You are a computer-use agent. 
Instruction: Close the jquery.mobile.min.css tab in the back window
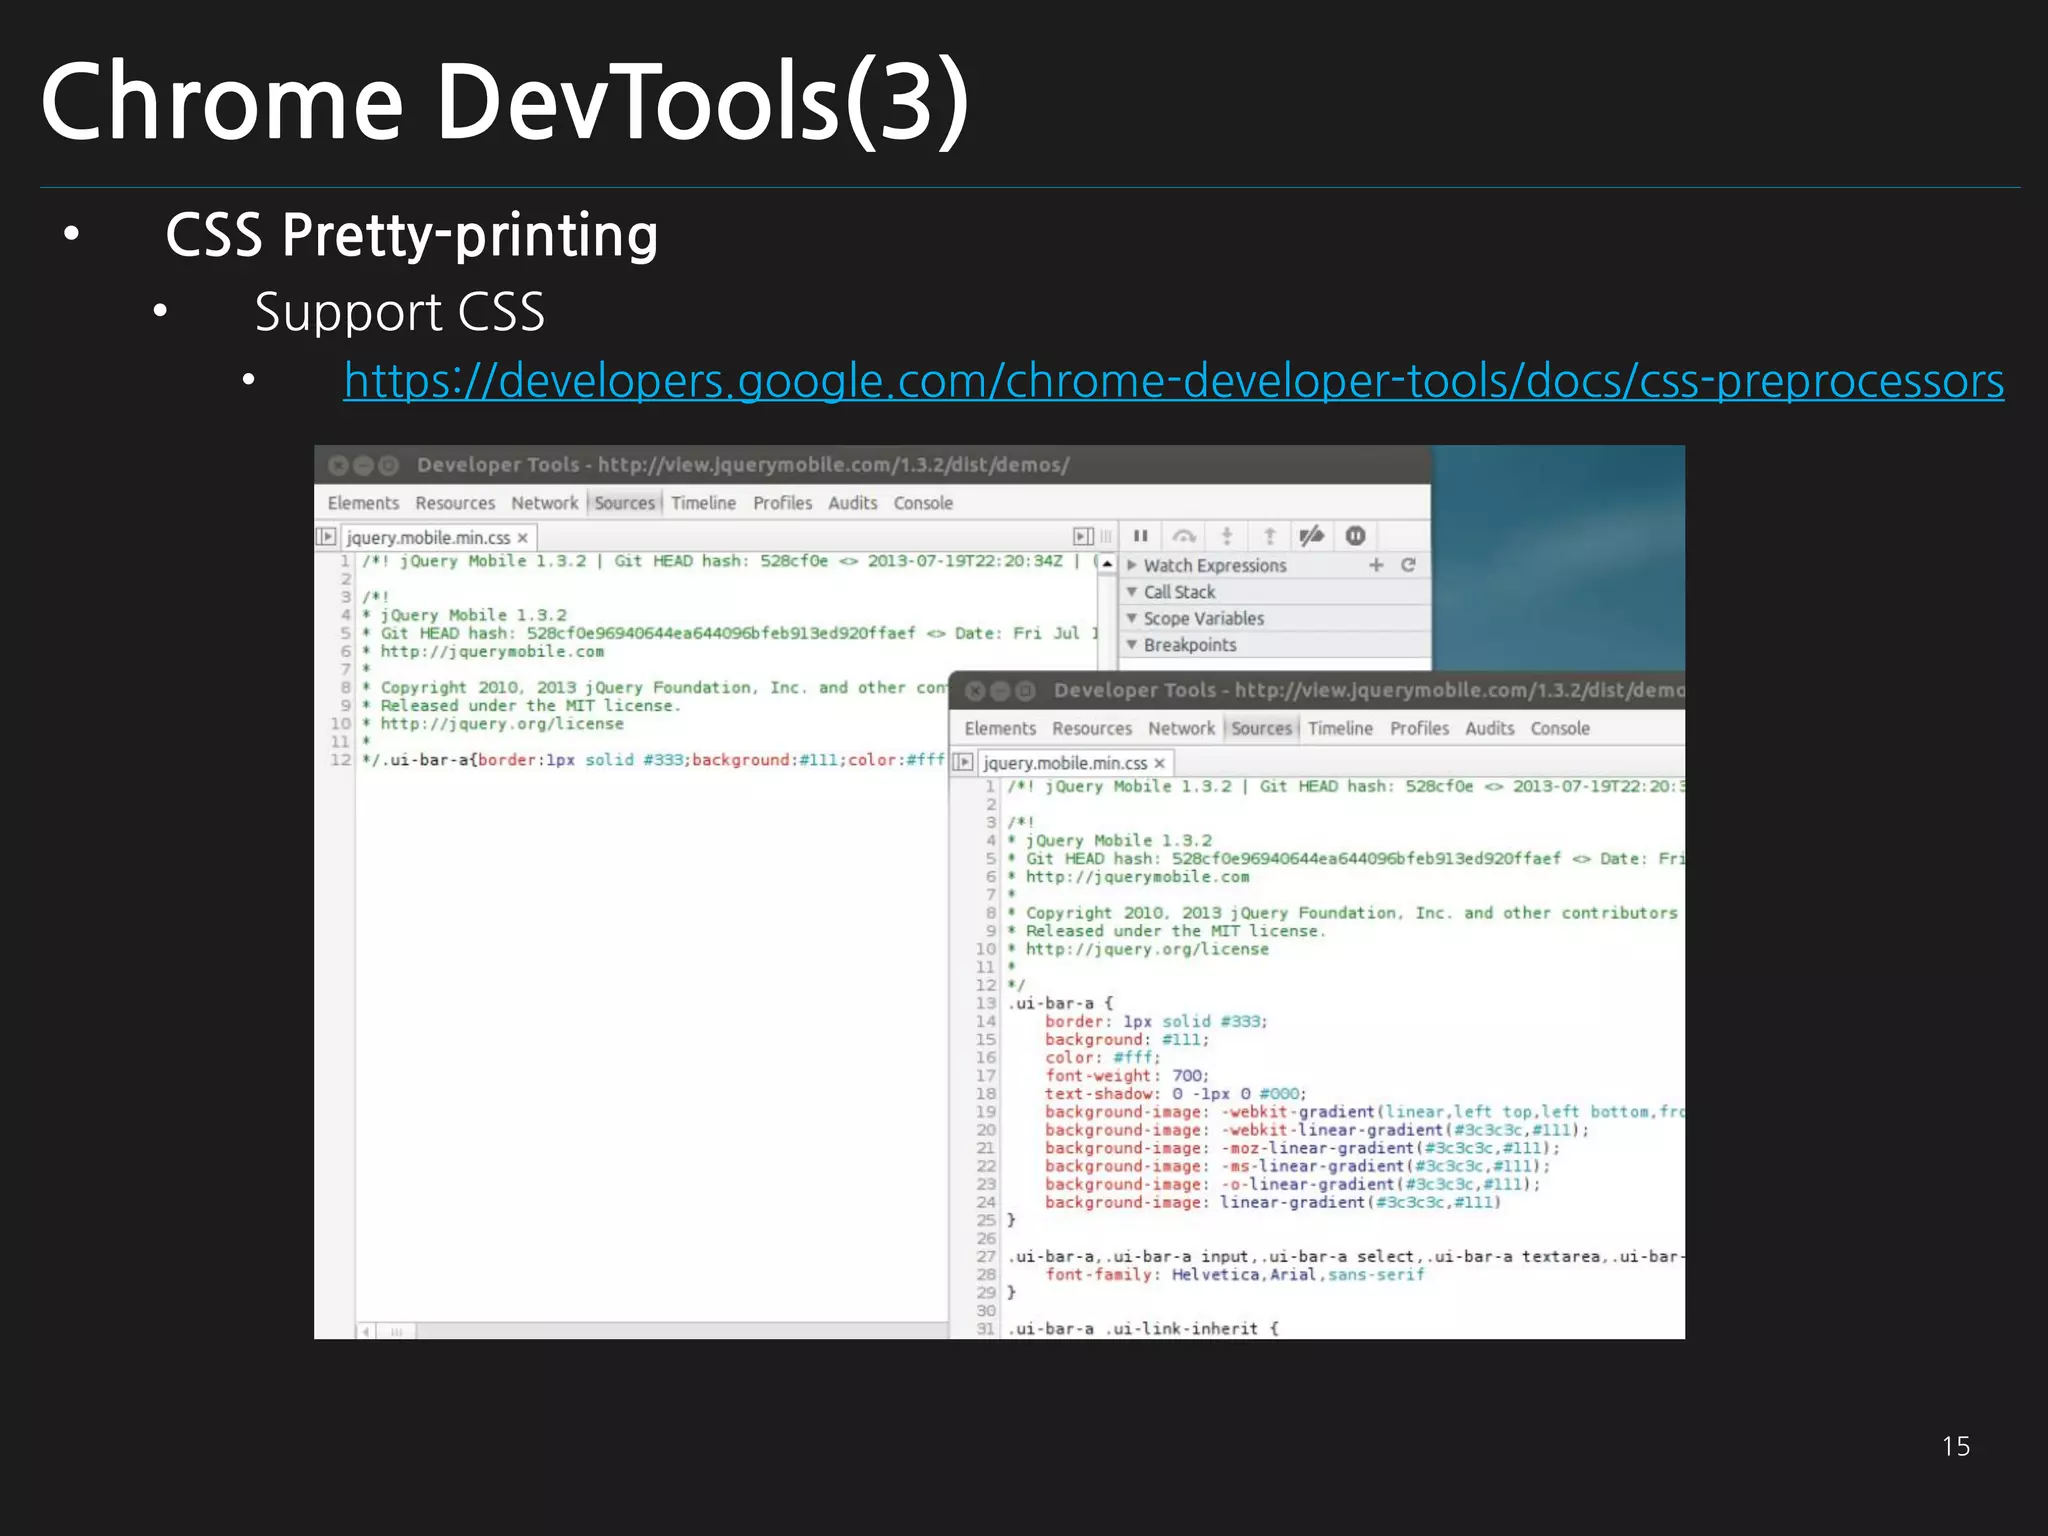(x=522, y=538)
